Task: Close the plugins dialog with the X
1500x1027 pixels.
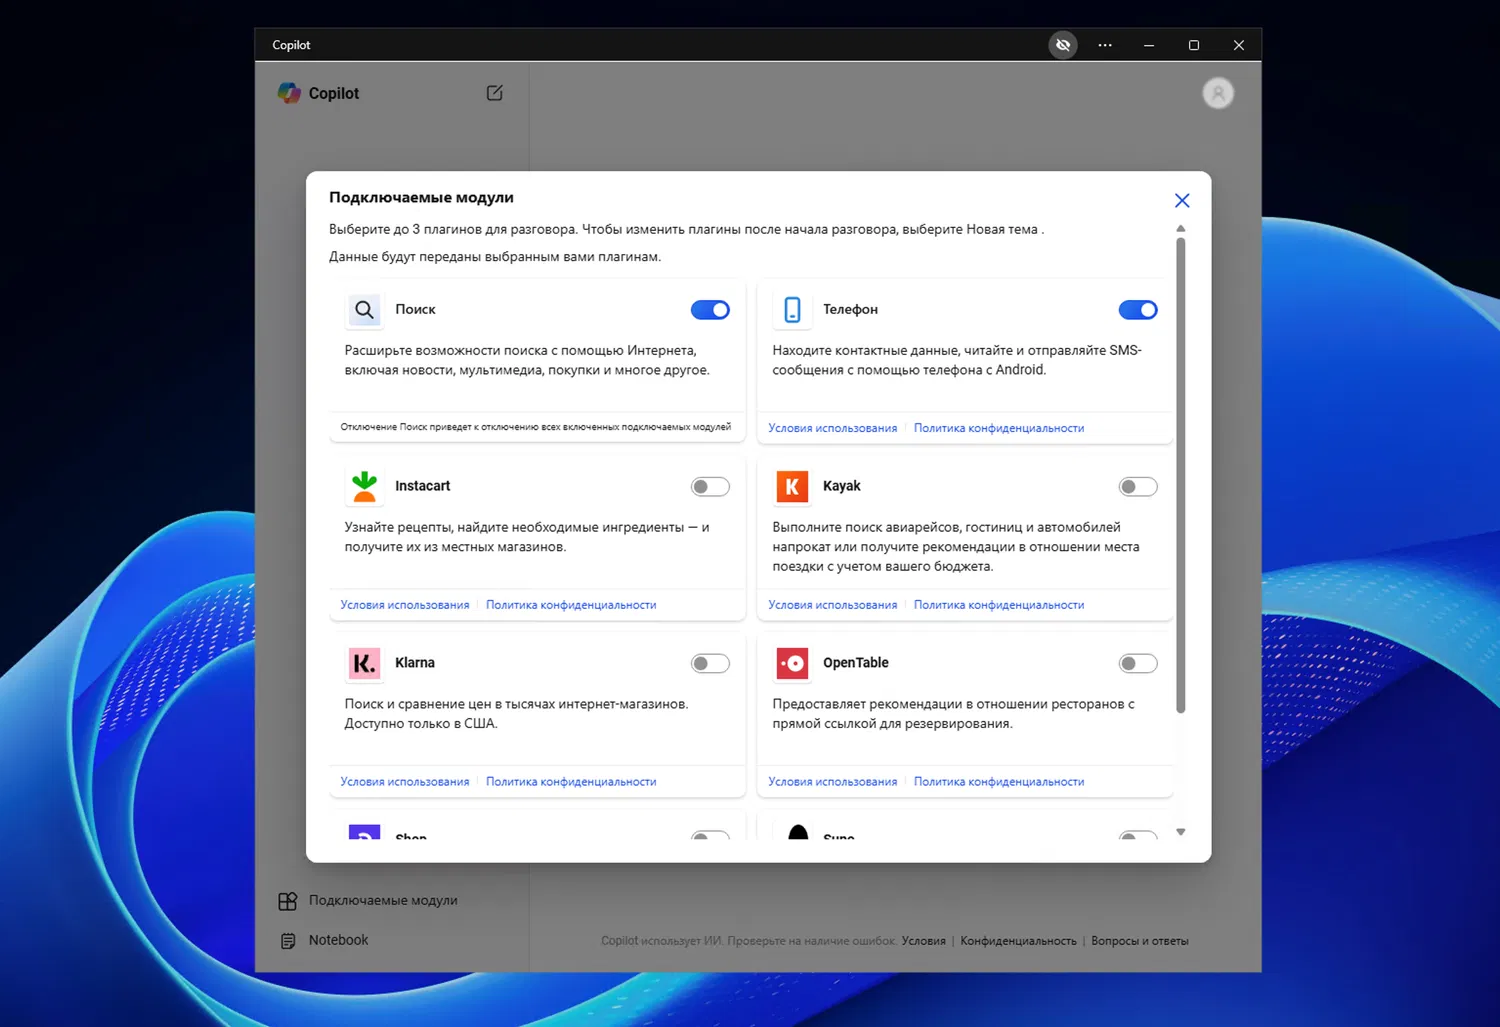Action: coord(1182,201)
